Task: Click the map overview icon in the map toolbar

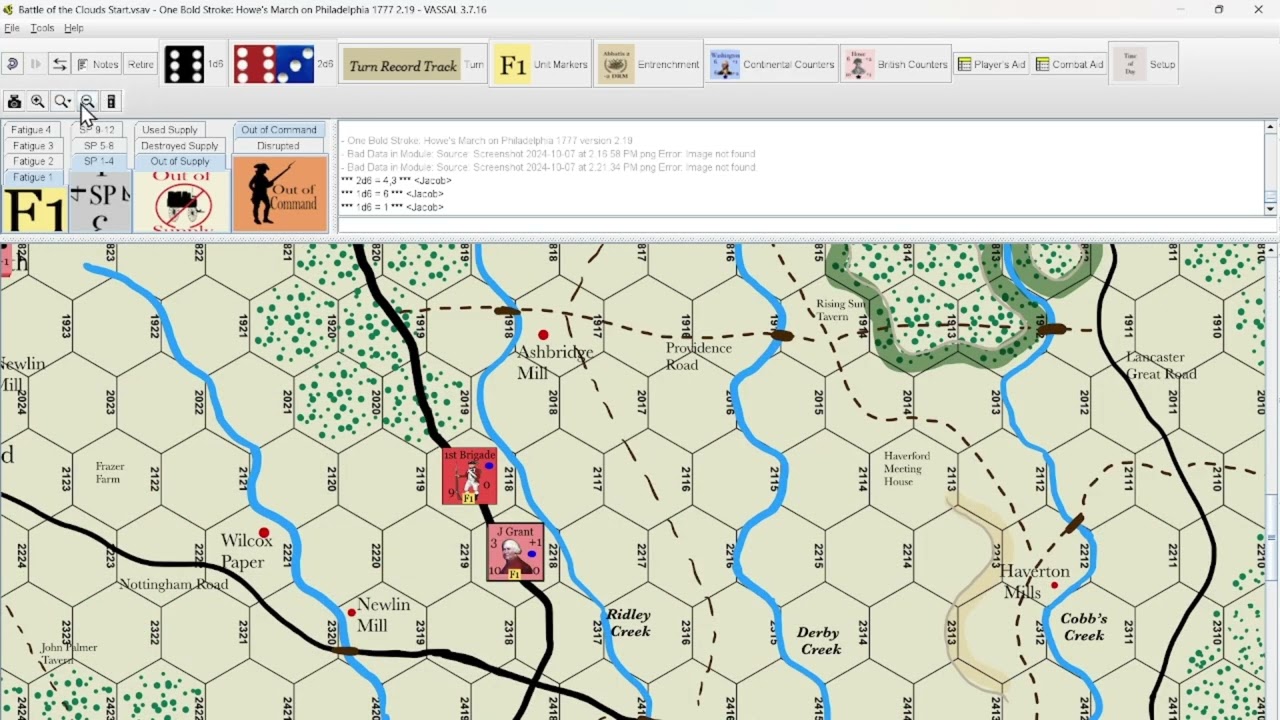Action: pyautogui.click(x=111, y=101)
